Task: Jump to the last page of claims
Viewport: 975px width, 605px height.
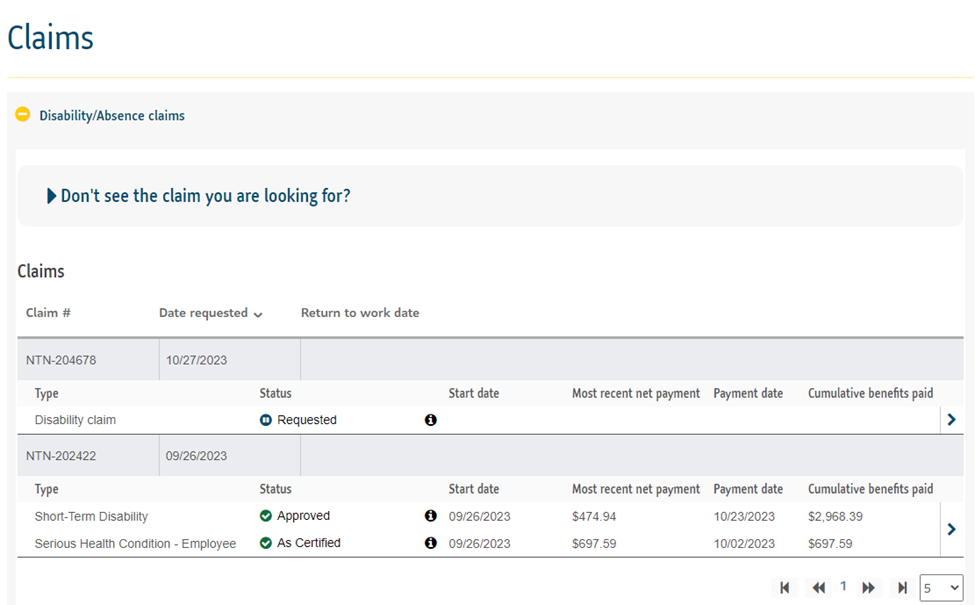Action: click(902, 588)
